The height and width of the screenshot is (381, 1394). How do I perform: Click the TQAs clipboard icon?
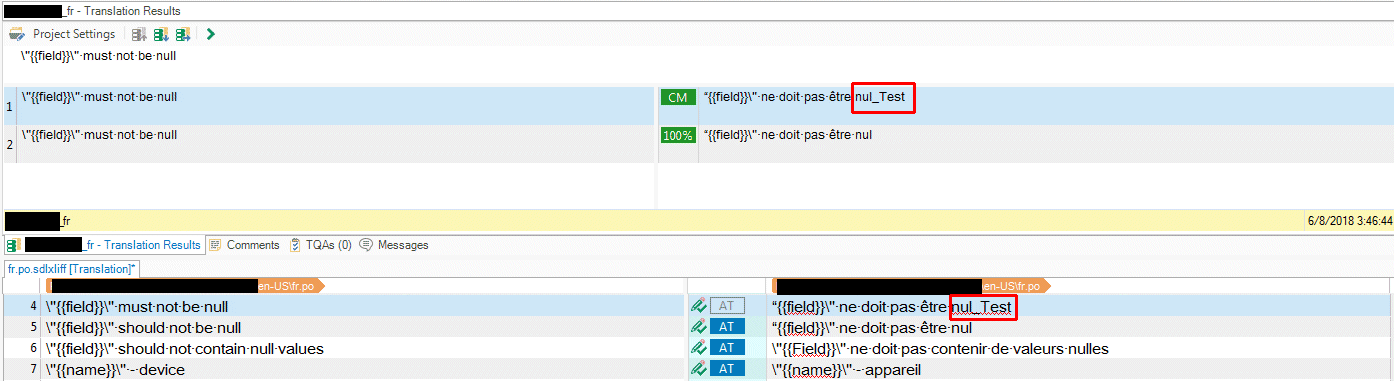tap(295, 245)
